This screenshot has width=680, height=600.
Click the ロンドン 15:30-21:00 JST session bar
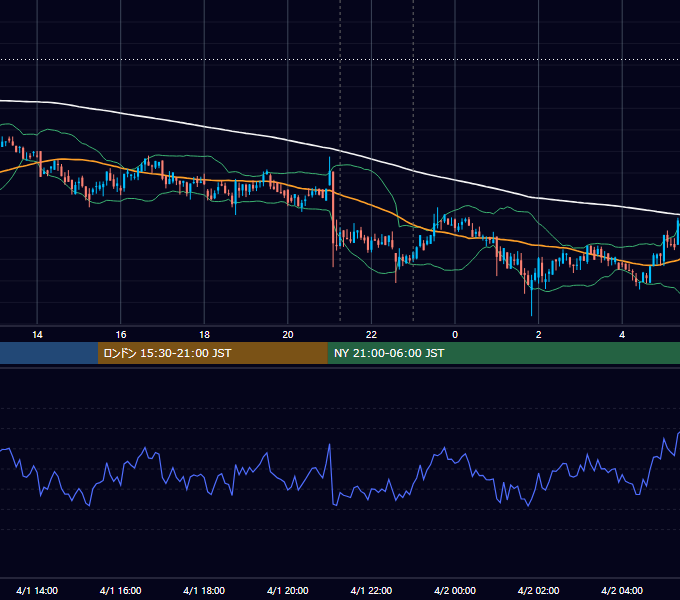point(212,353)
